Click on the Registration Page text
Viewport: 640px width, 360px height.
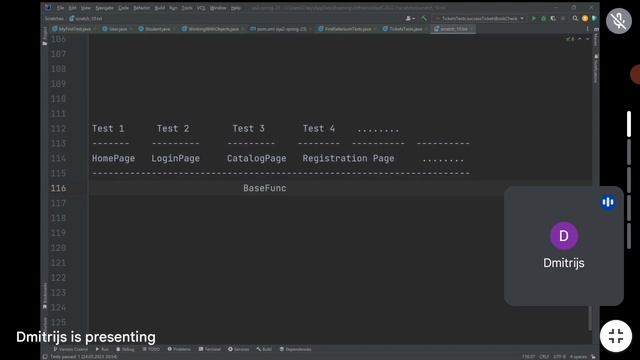(348, 158)
